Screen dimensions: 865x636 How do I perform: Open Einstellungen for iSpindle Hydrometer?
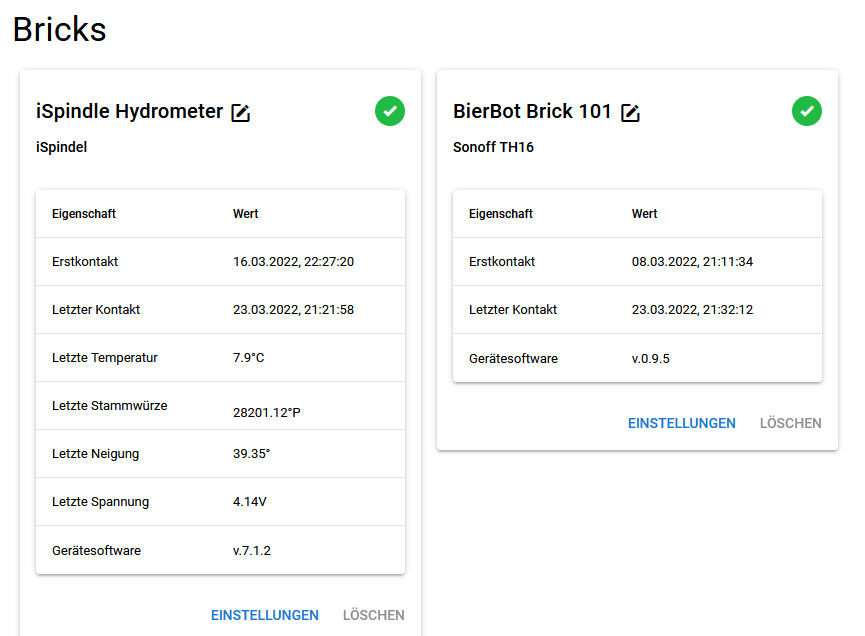[x=265, y=615]
